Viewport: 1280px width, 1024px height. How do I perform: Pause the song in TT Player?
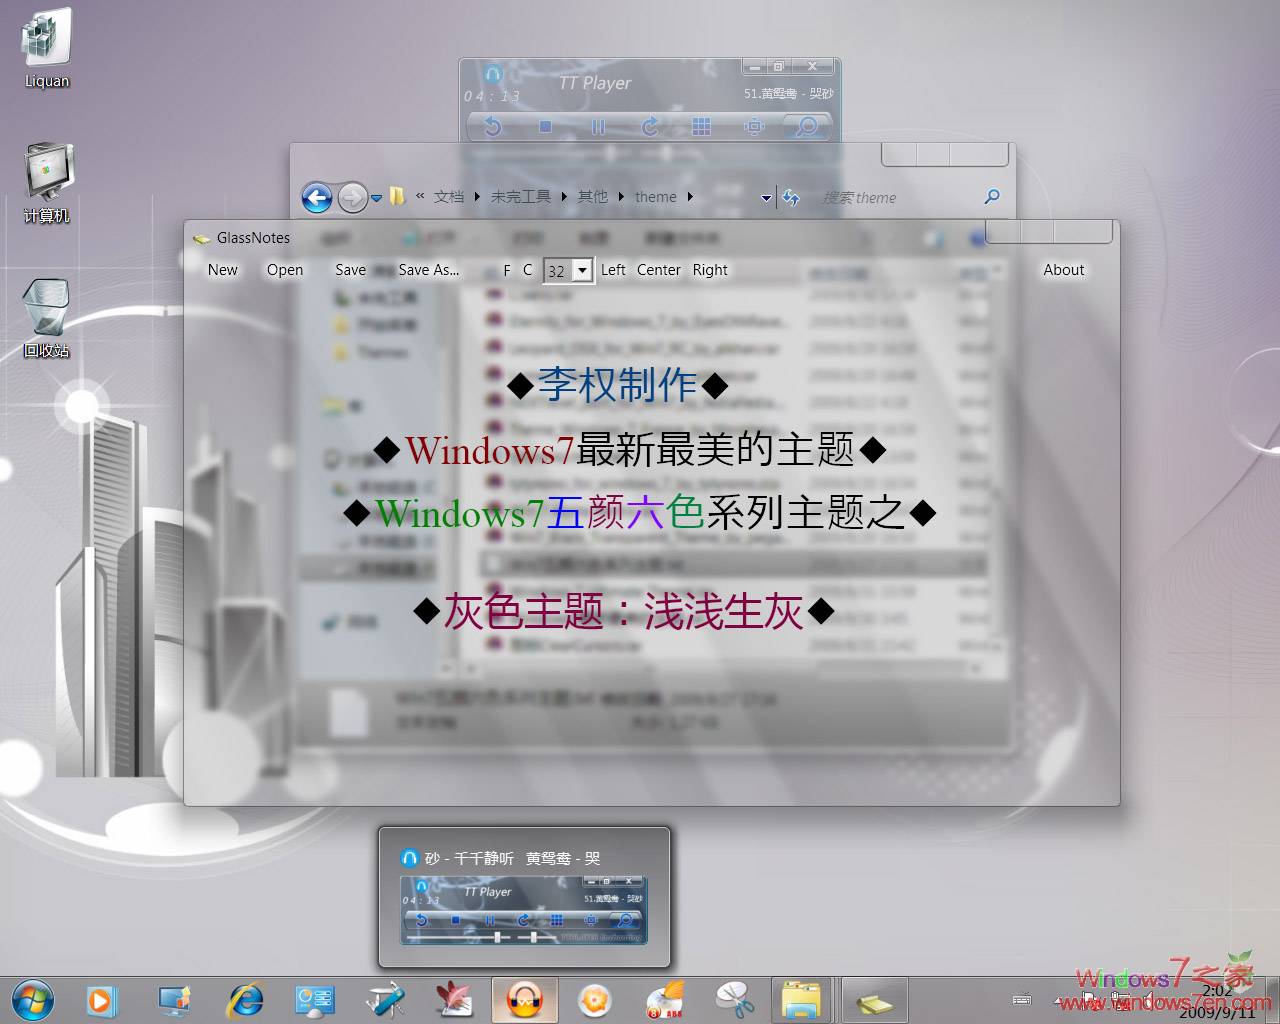[x=598, y=126]
